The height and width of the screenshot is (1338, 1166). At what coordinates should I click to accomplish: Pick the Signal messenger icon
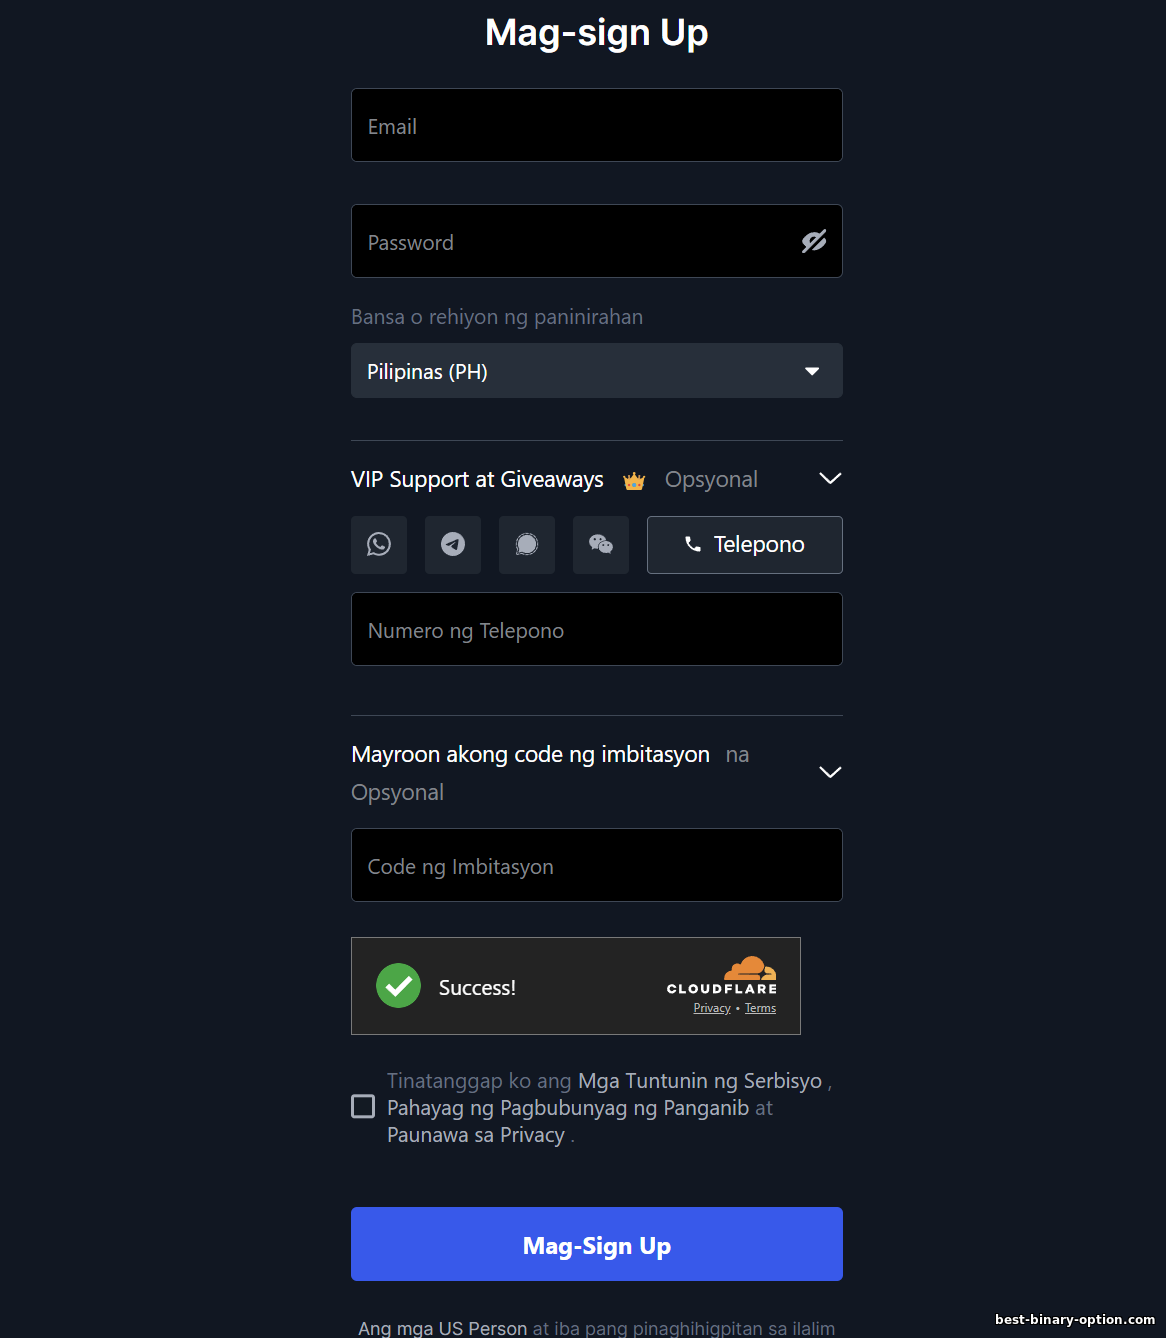[527, 545]
